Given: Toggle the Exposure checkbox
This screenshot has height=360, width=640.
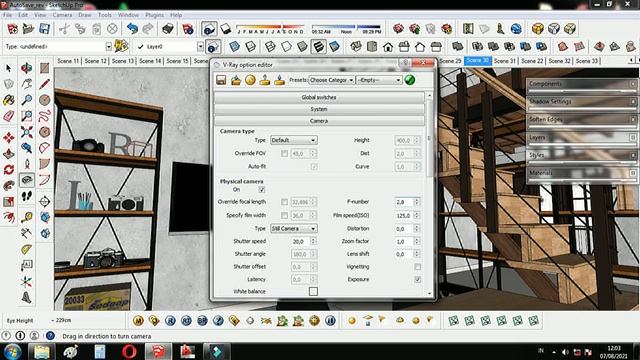Looking at the screenshot, I should (x=418, y=280).
